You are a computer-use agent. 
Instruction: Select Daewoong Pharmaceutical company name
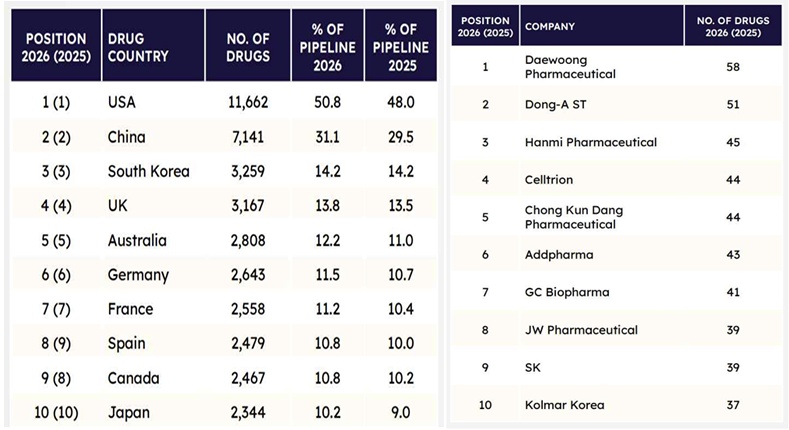pos(570,67)
